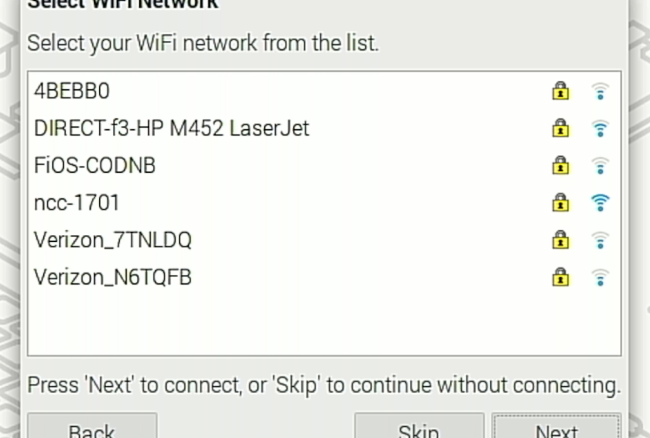650x438 pixels.
Task: Select the DIRECT-f3-HP M452 LaserJet network
Action: [x=324, y=128]
